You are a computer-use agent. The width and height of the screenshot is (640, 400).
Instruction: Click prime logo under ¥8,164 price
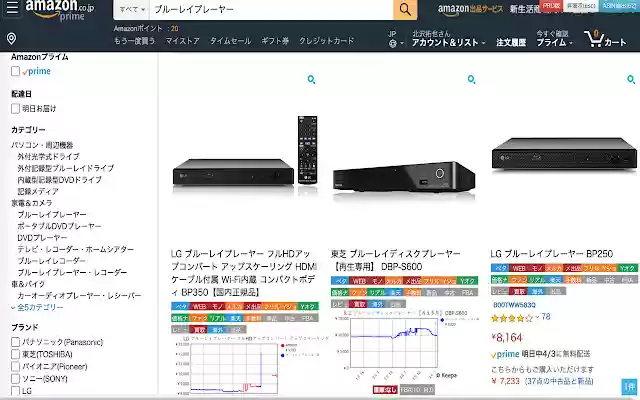click(505, 354)
